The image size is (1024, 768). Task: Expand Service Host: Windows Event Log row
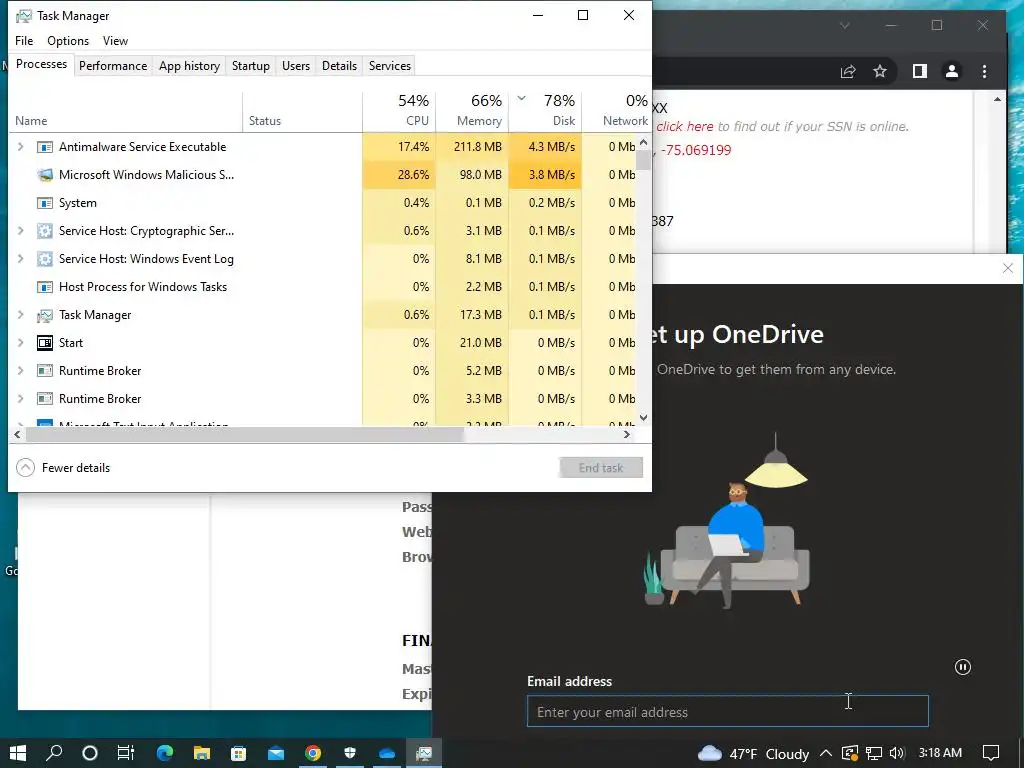pyautogui.click(x=20, y=259)
